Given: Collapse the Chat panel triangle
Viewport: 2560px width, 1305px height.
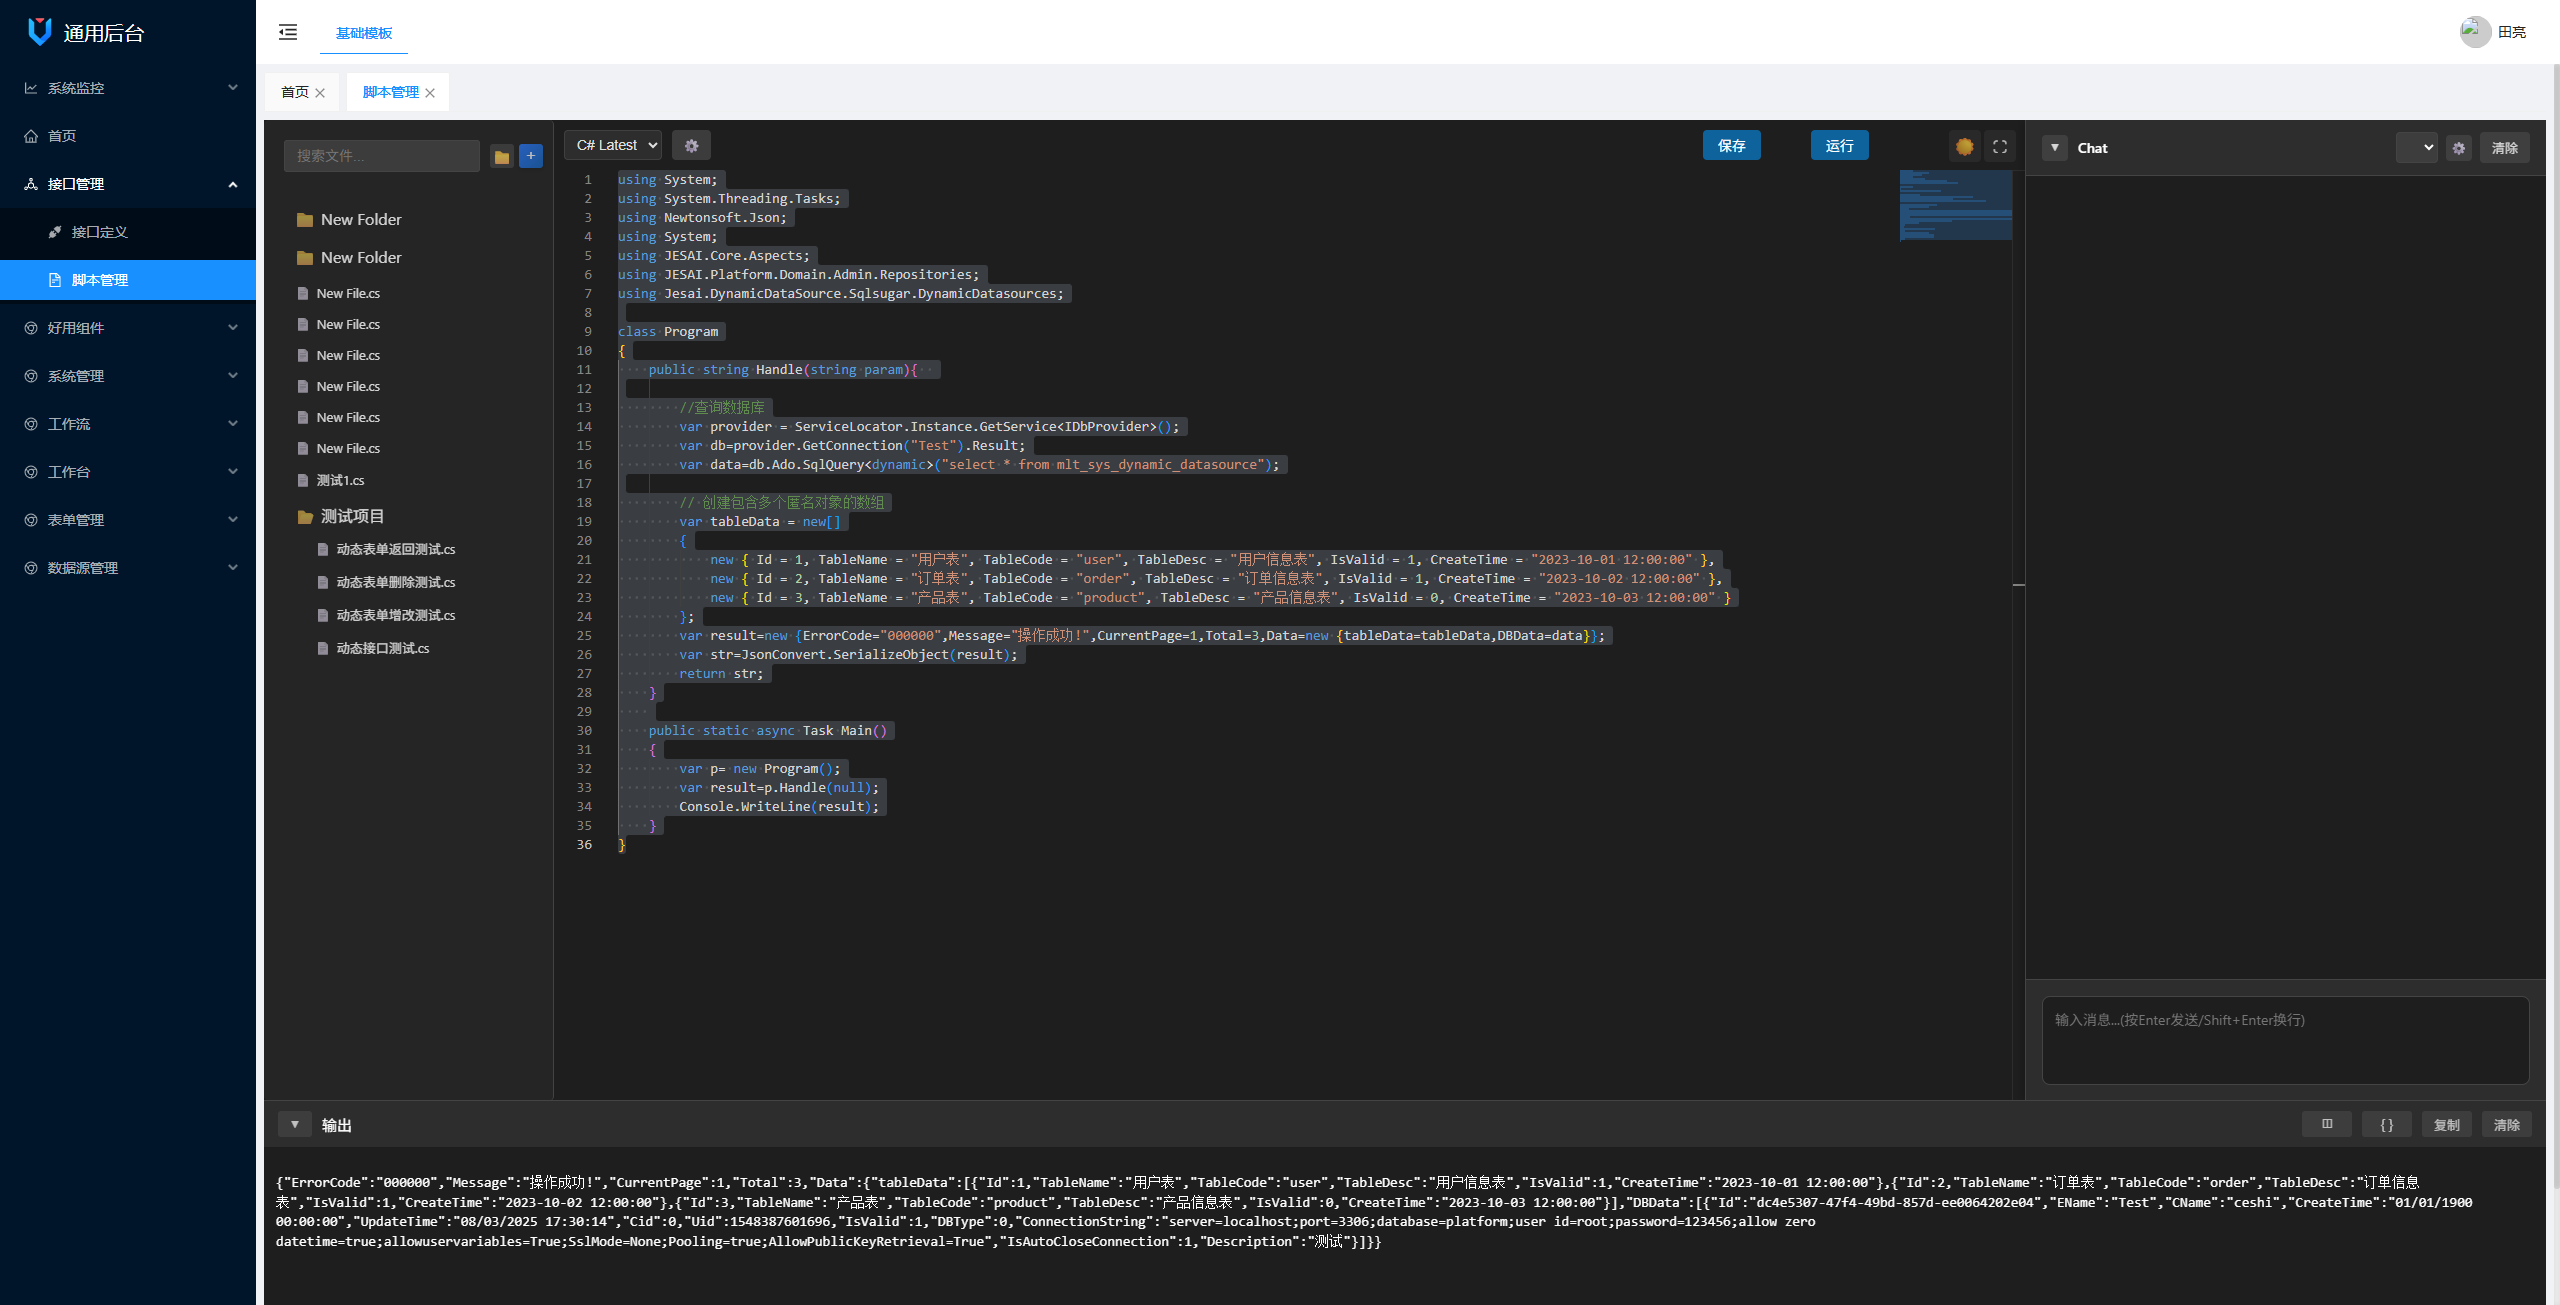Looking at the screenshot, I should pyautogui.click(x=2054, y=148).
